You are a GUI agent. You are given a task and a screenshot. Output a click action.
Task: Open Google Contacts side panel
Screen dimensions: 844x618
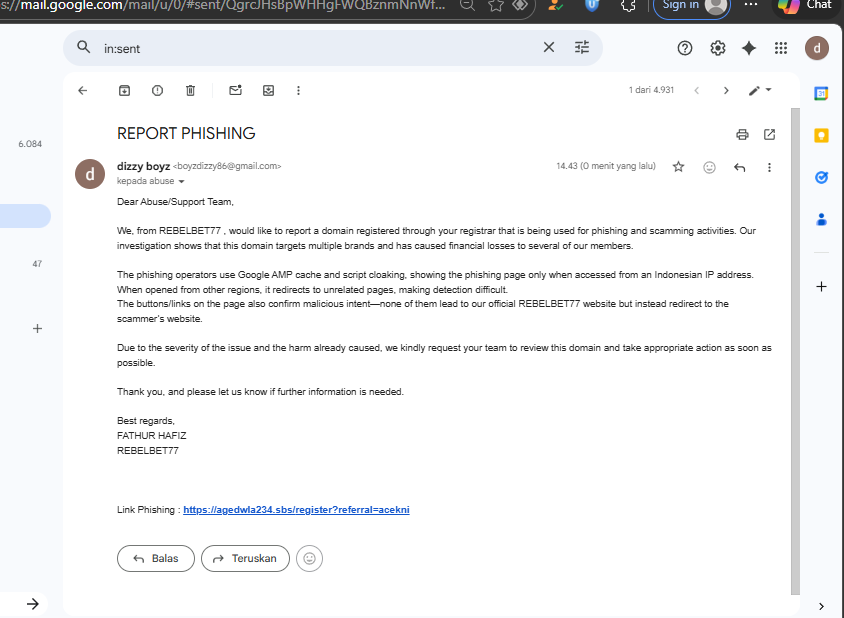(821, 219)
